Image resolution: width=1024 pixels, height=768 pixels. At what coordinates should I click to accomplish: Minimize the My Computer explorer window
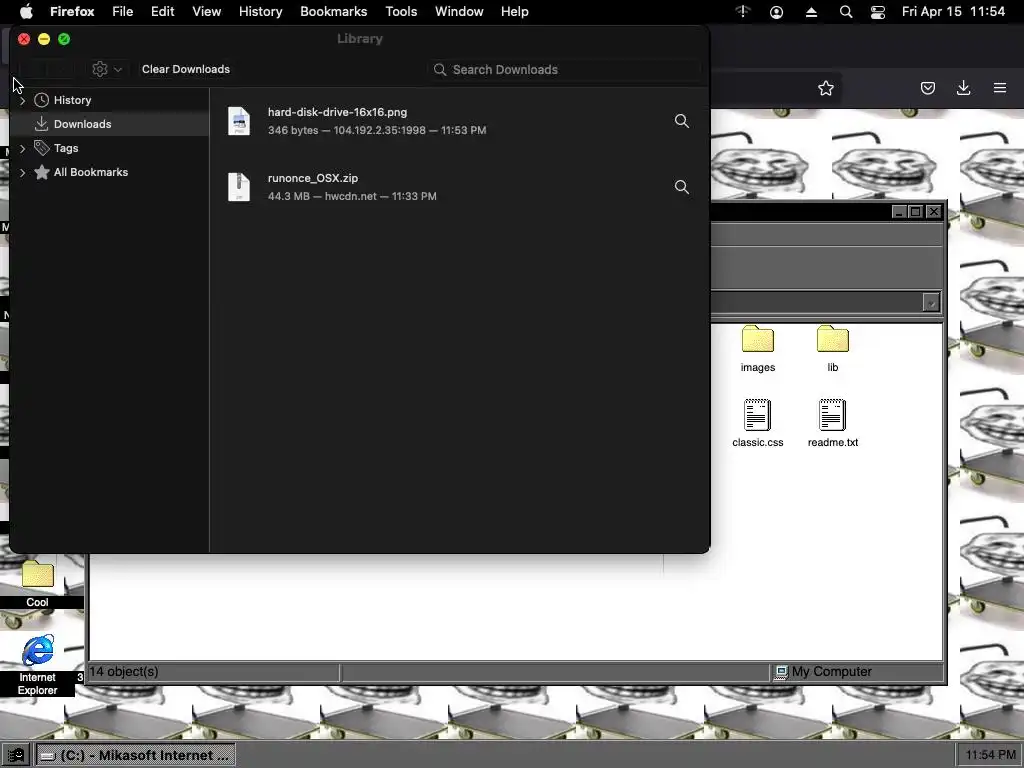pos(899,212)
